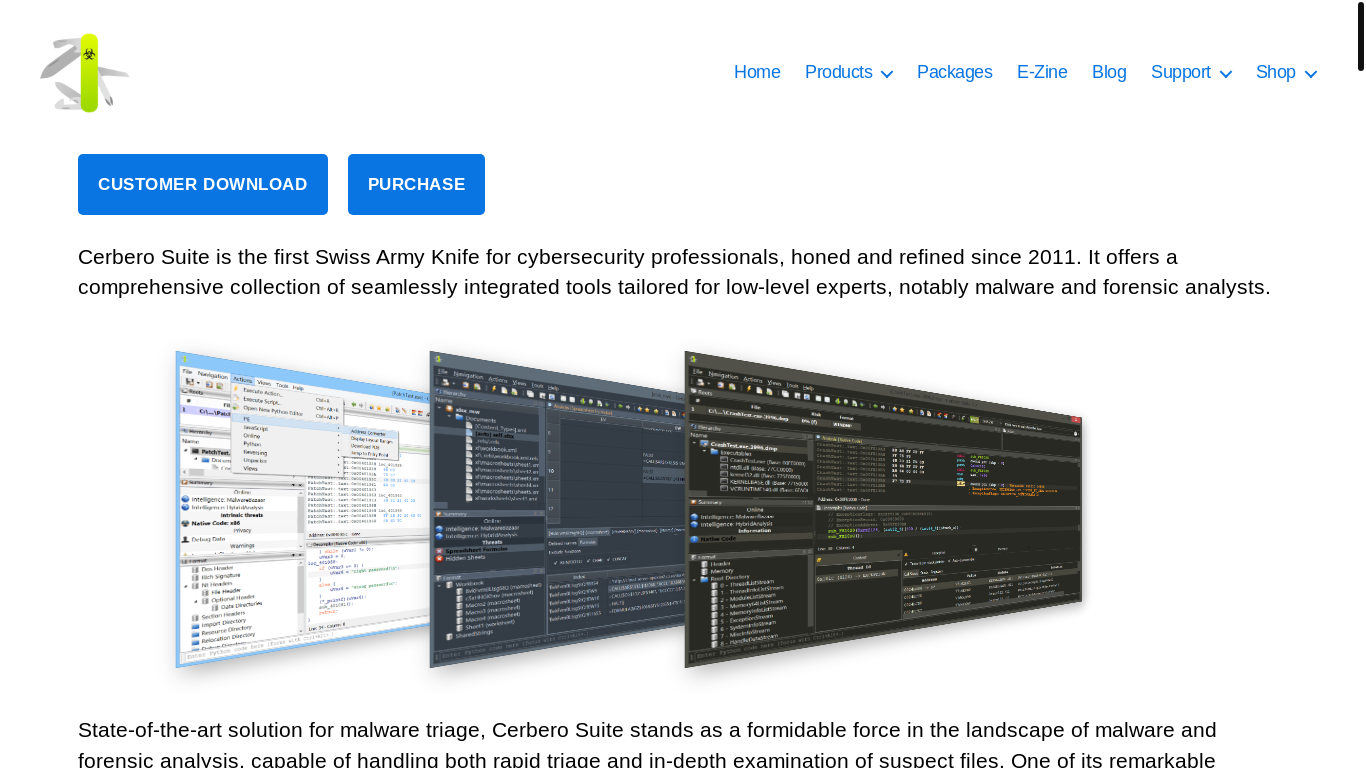Expand the Support dropdown chevron
The height and width of the screenshot is (768, 1366).
[x=1225, y=73]
